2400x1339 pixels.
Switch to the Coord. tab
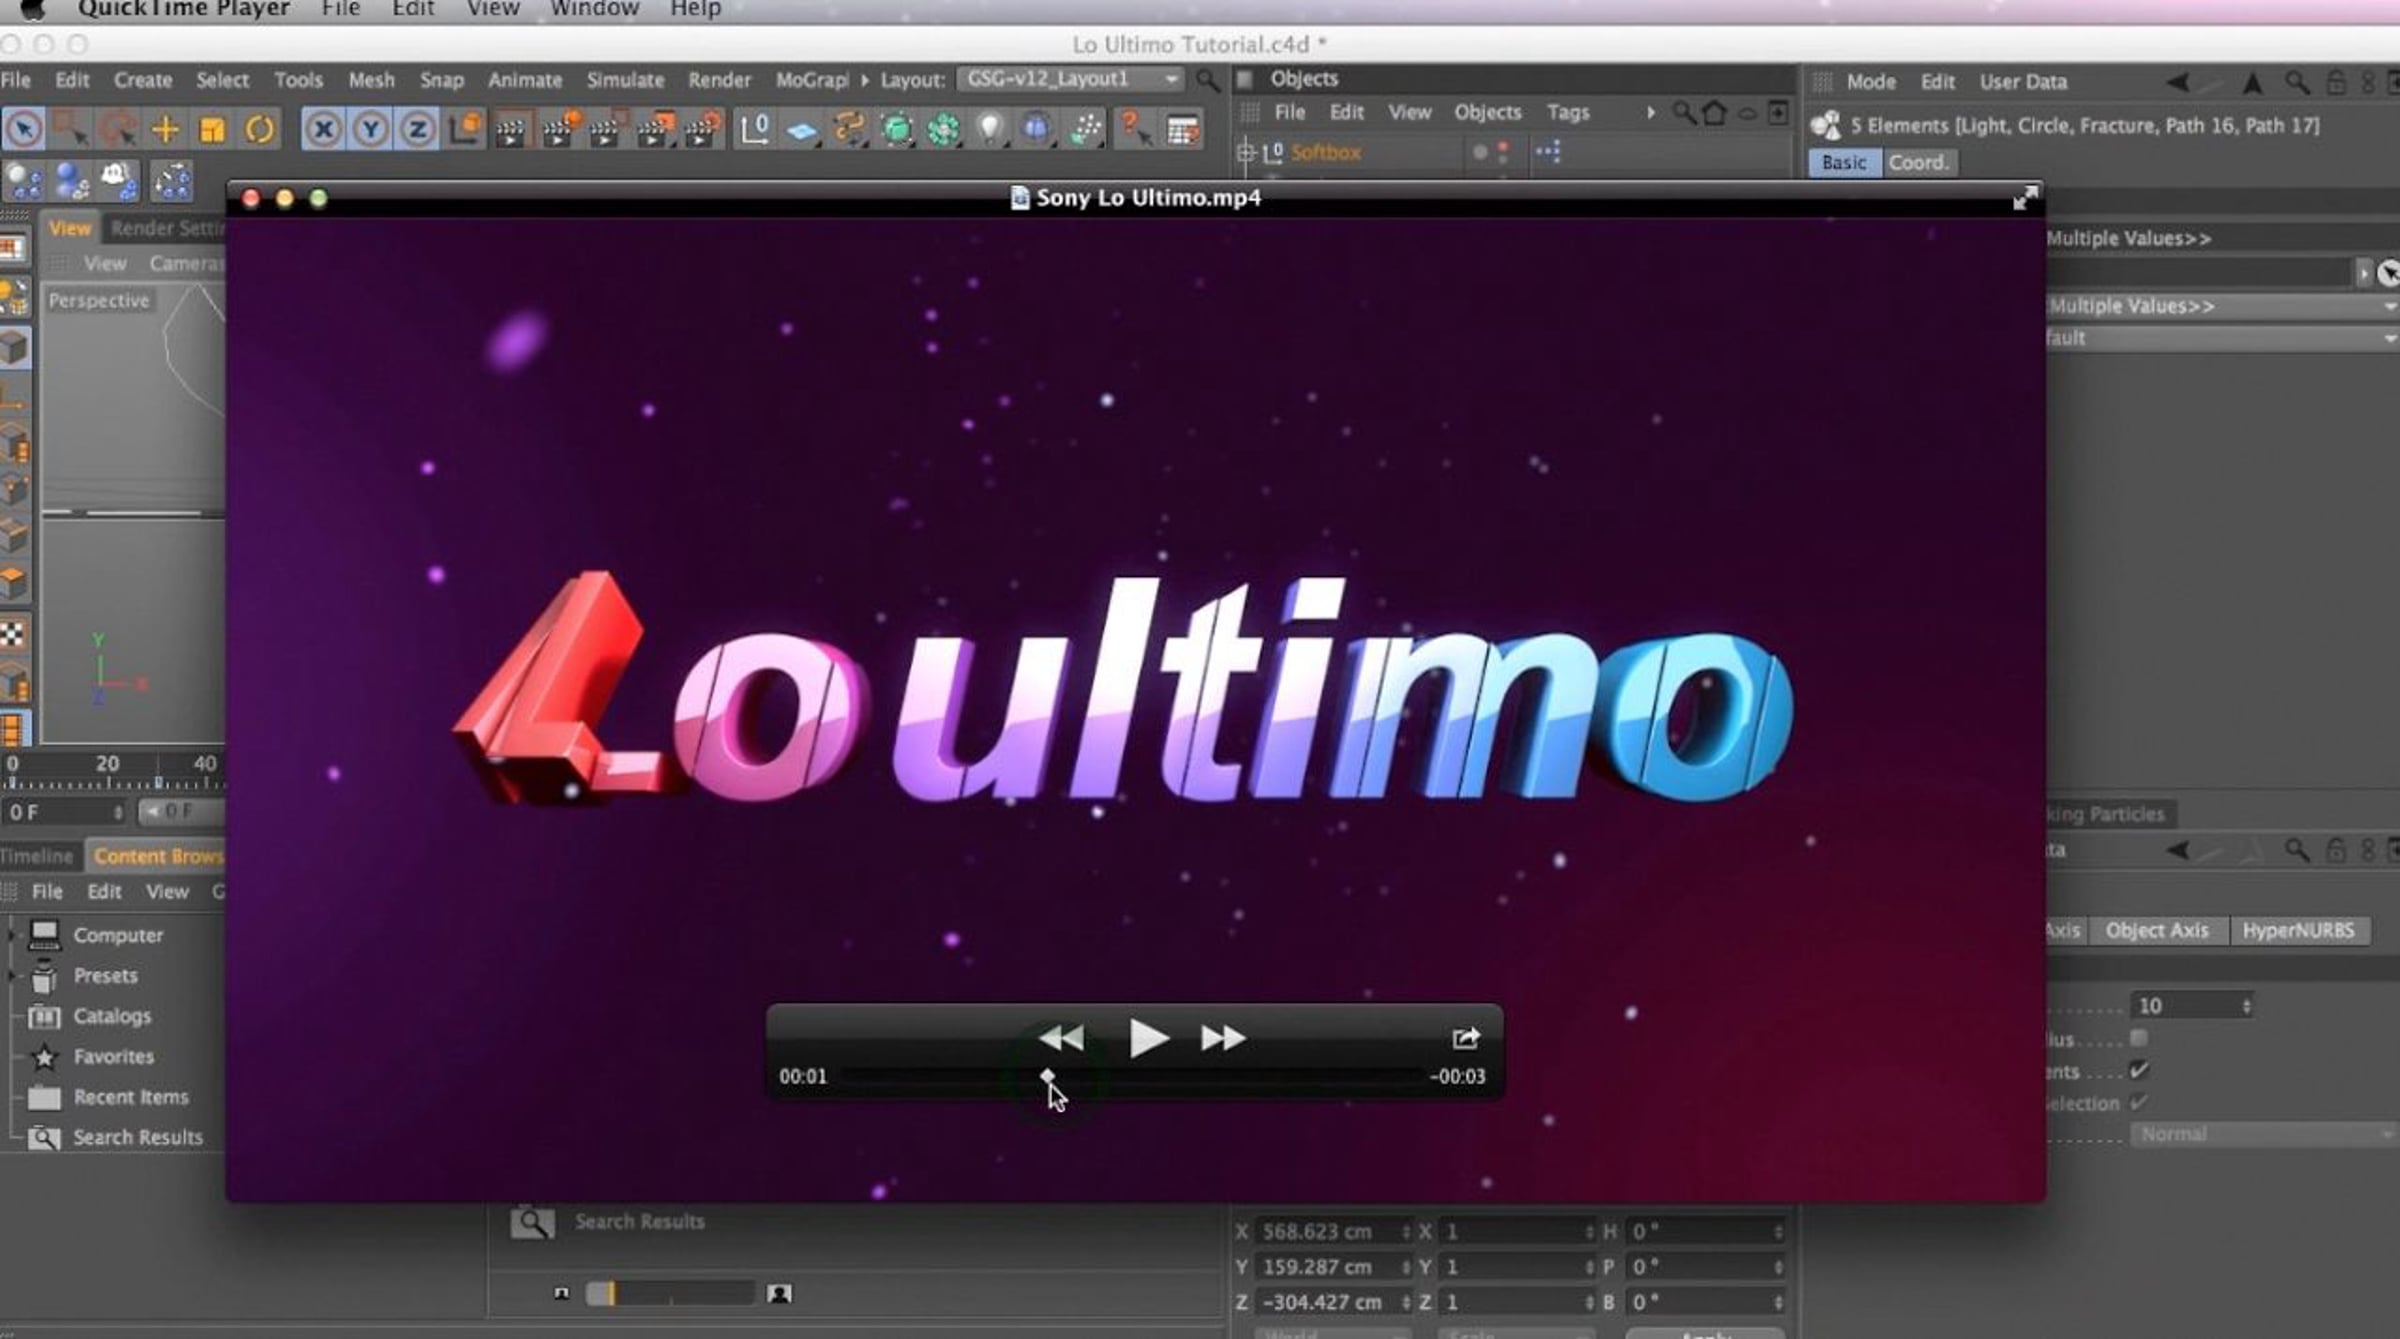[1919, 162]
